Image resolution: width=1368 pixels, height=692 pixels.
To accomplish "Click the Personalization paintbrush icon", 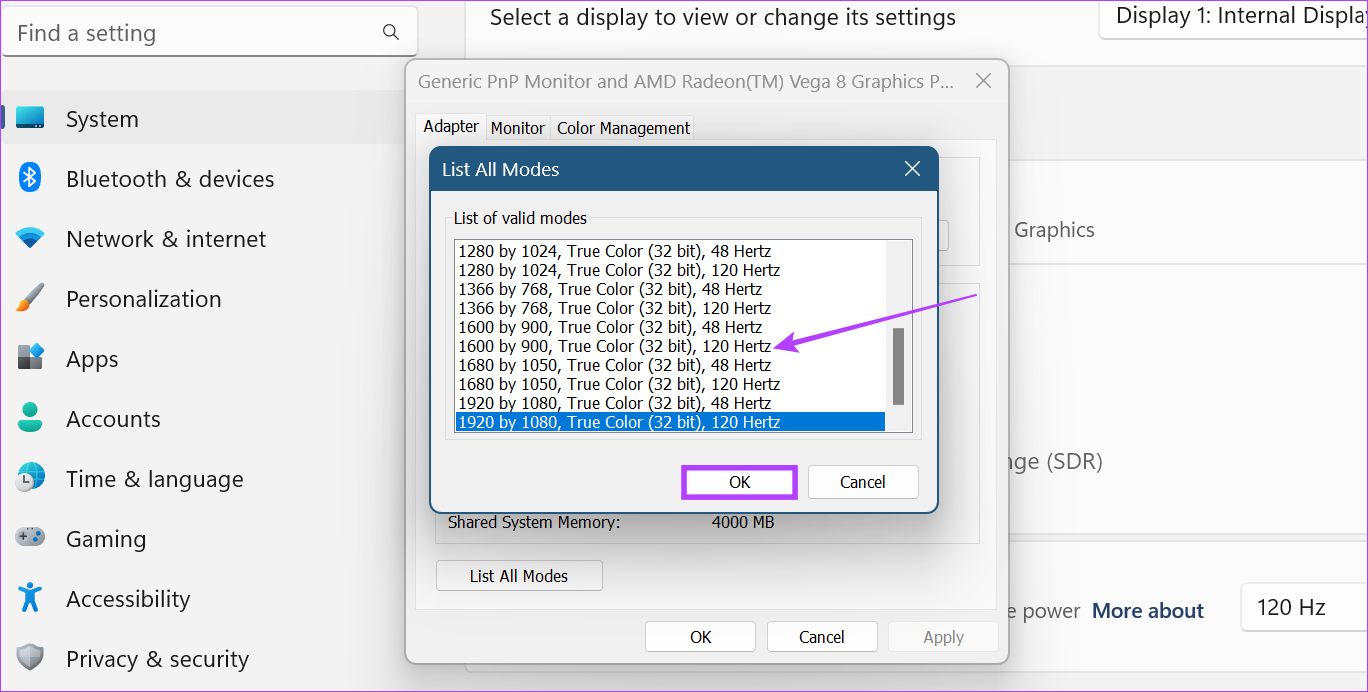I will click(x=30, y=298).
